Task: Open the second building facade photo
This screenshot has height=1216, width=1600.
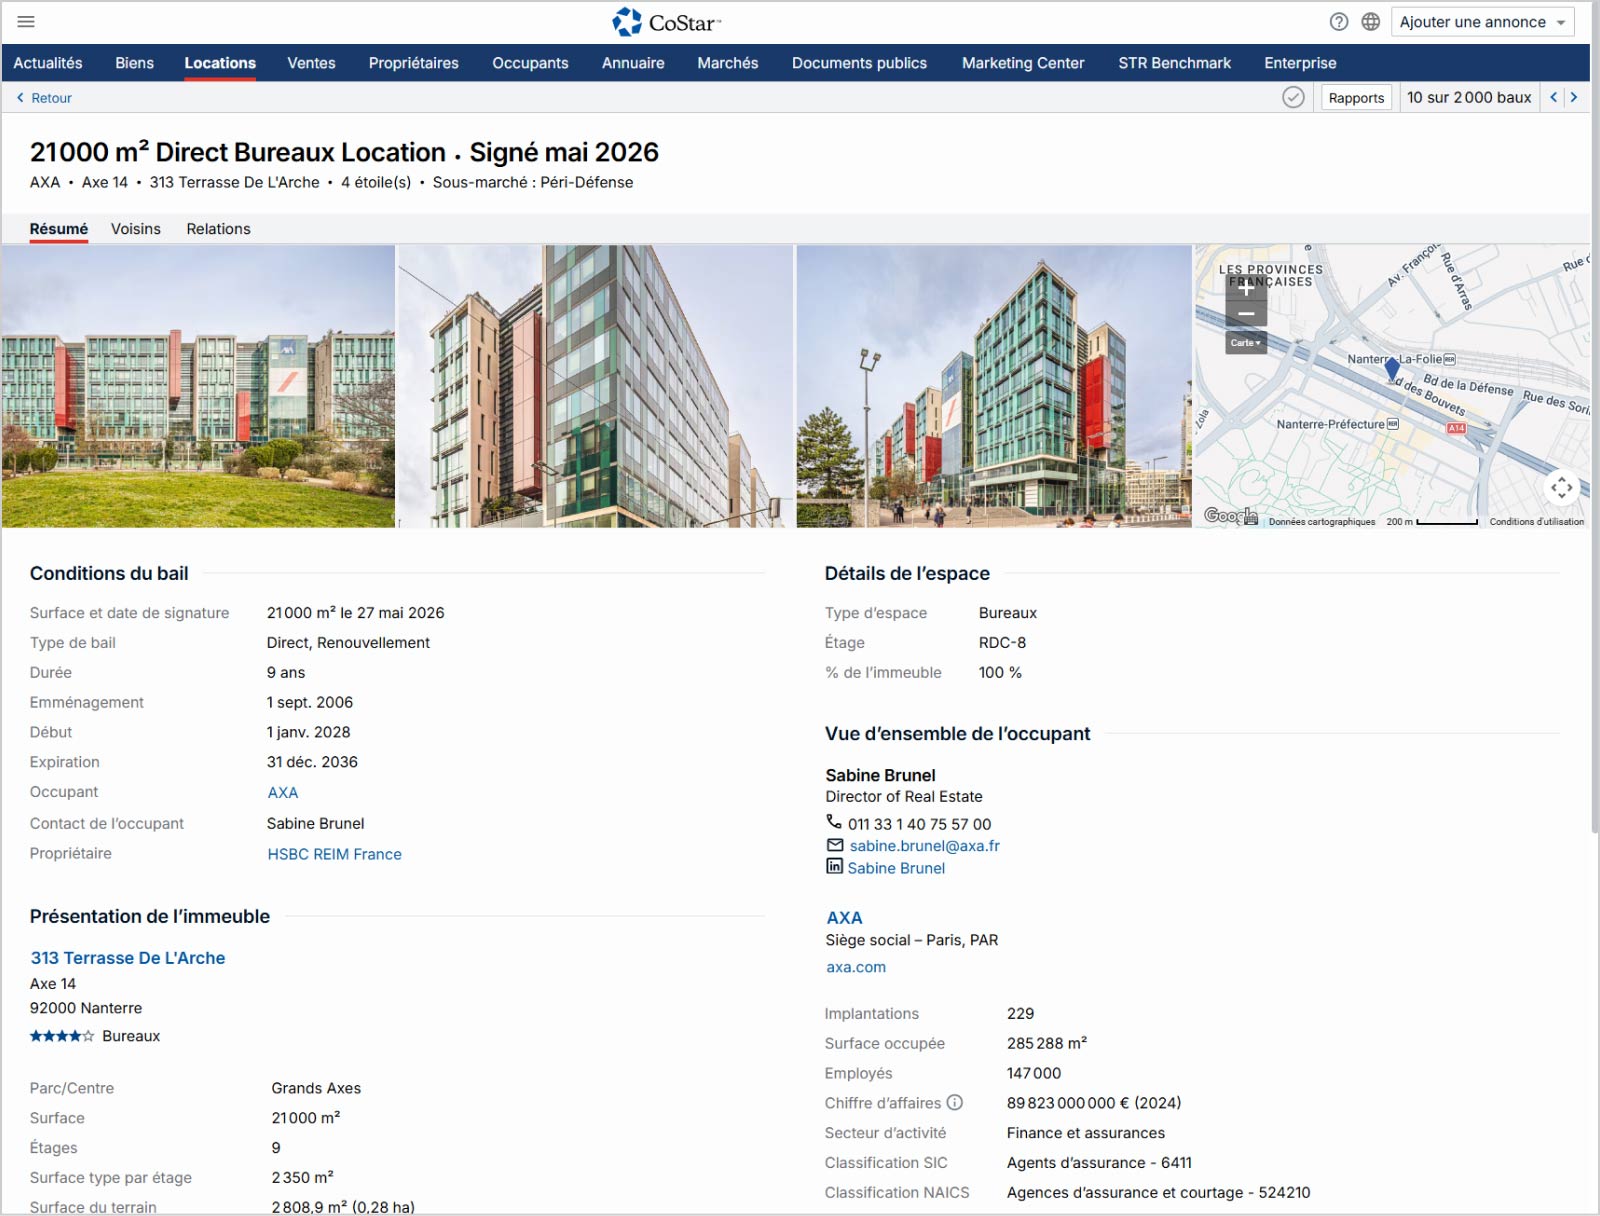Action: point(595,386)
